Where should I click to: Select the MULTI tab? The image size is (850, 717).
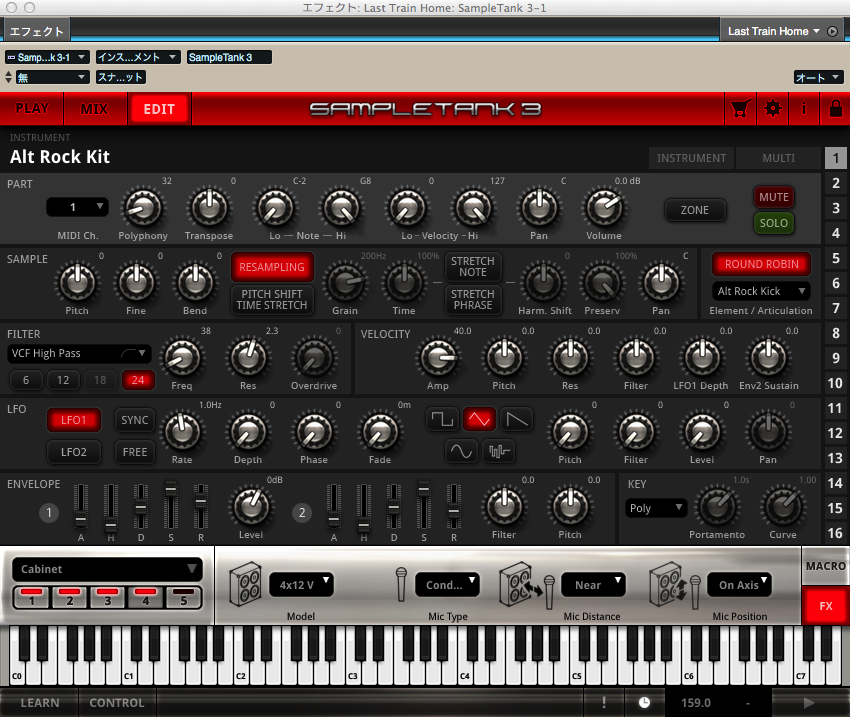point(778,158)
